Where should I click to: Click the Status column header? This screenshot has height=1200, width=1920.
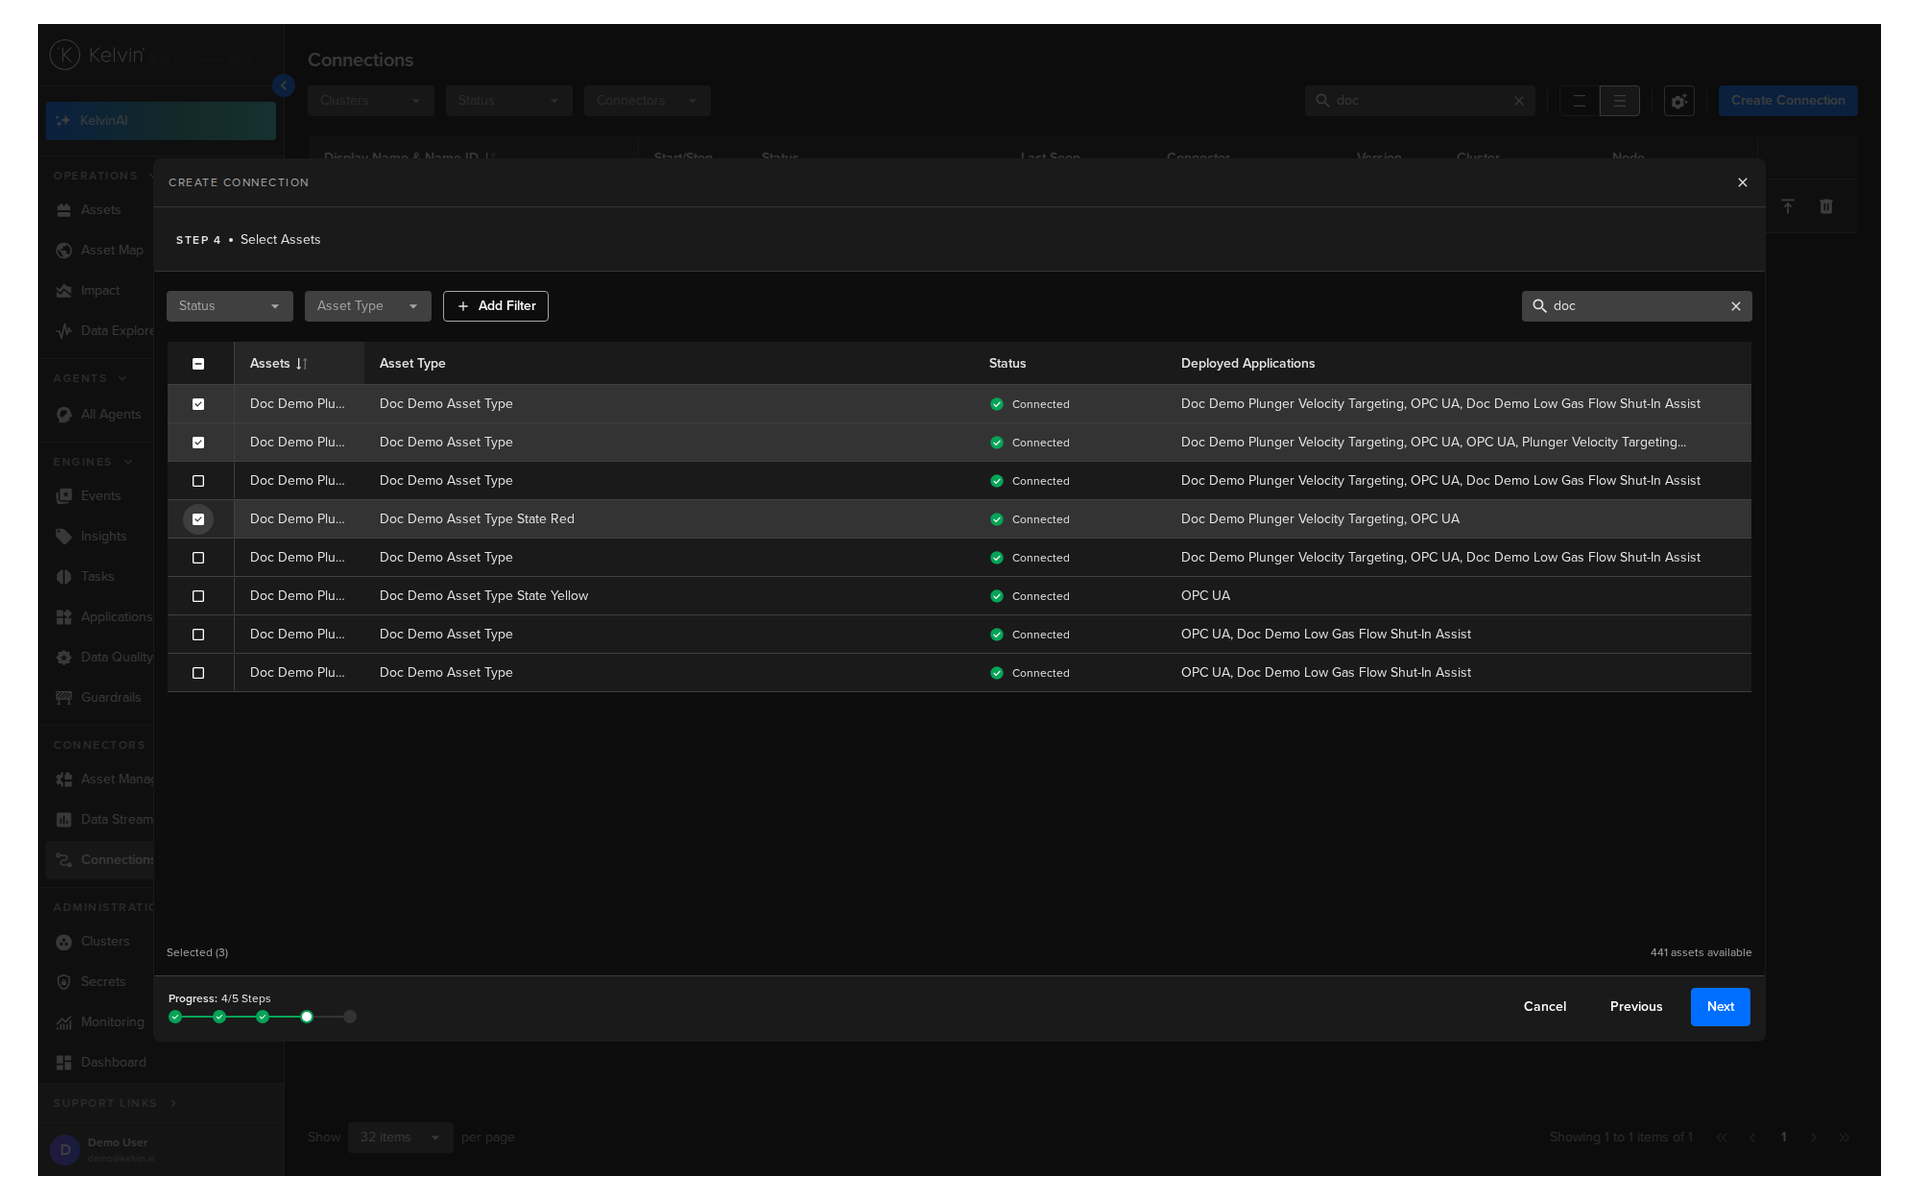click(1007, 364)
